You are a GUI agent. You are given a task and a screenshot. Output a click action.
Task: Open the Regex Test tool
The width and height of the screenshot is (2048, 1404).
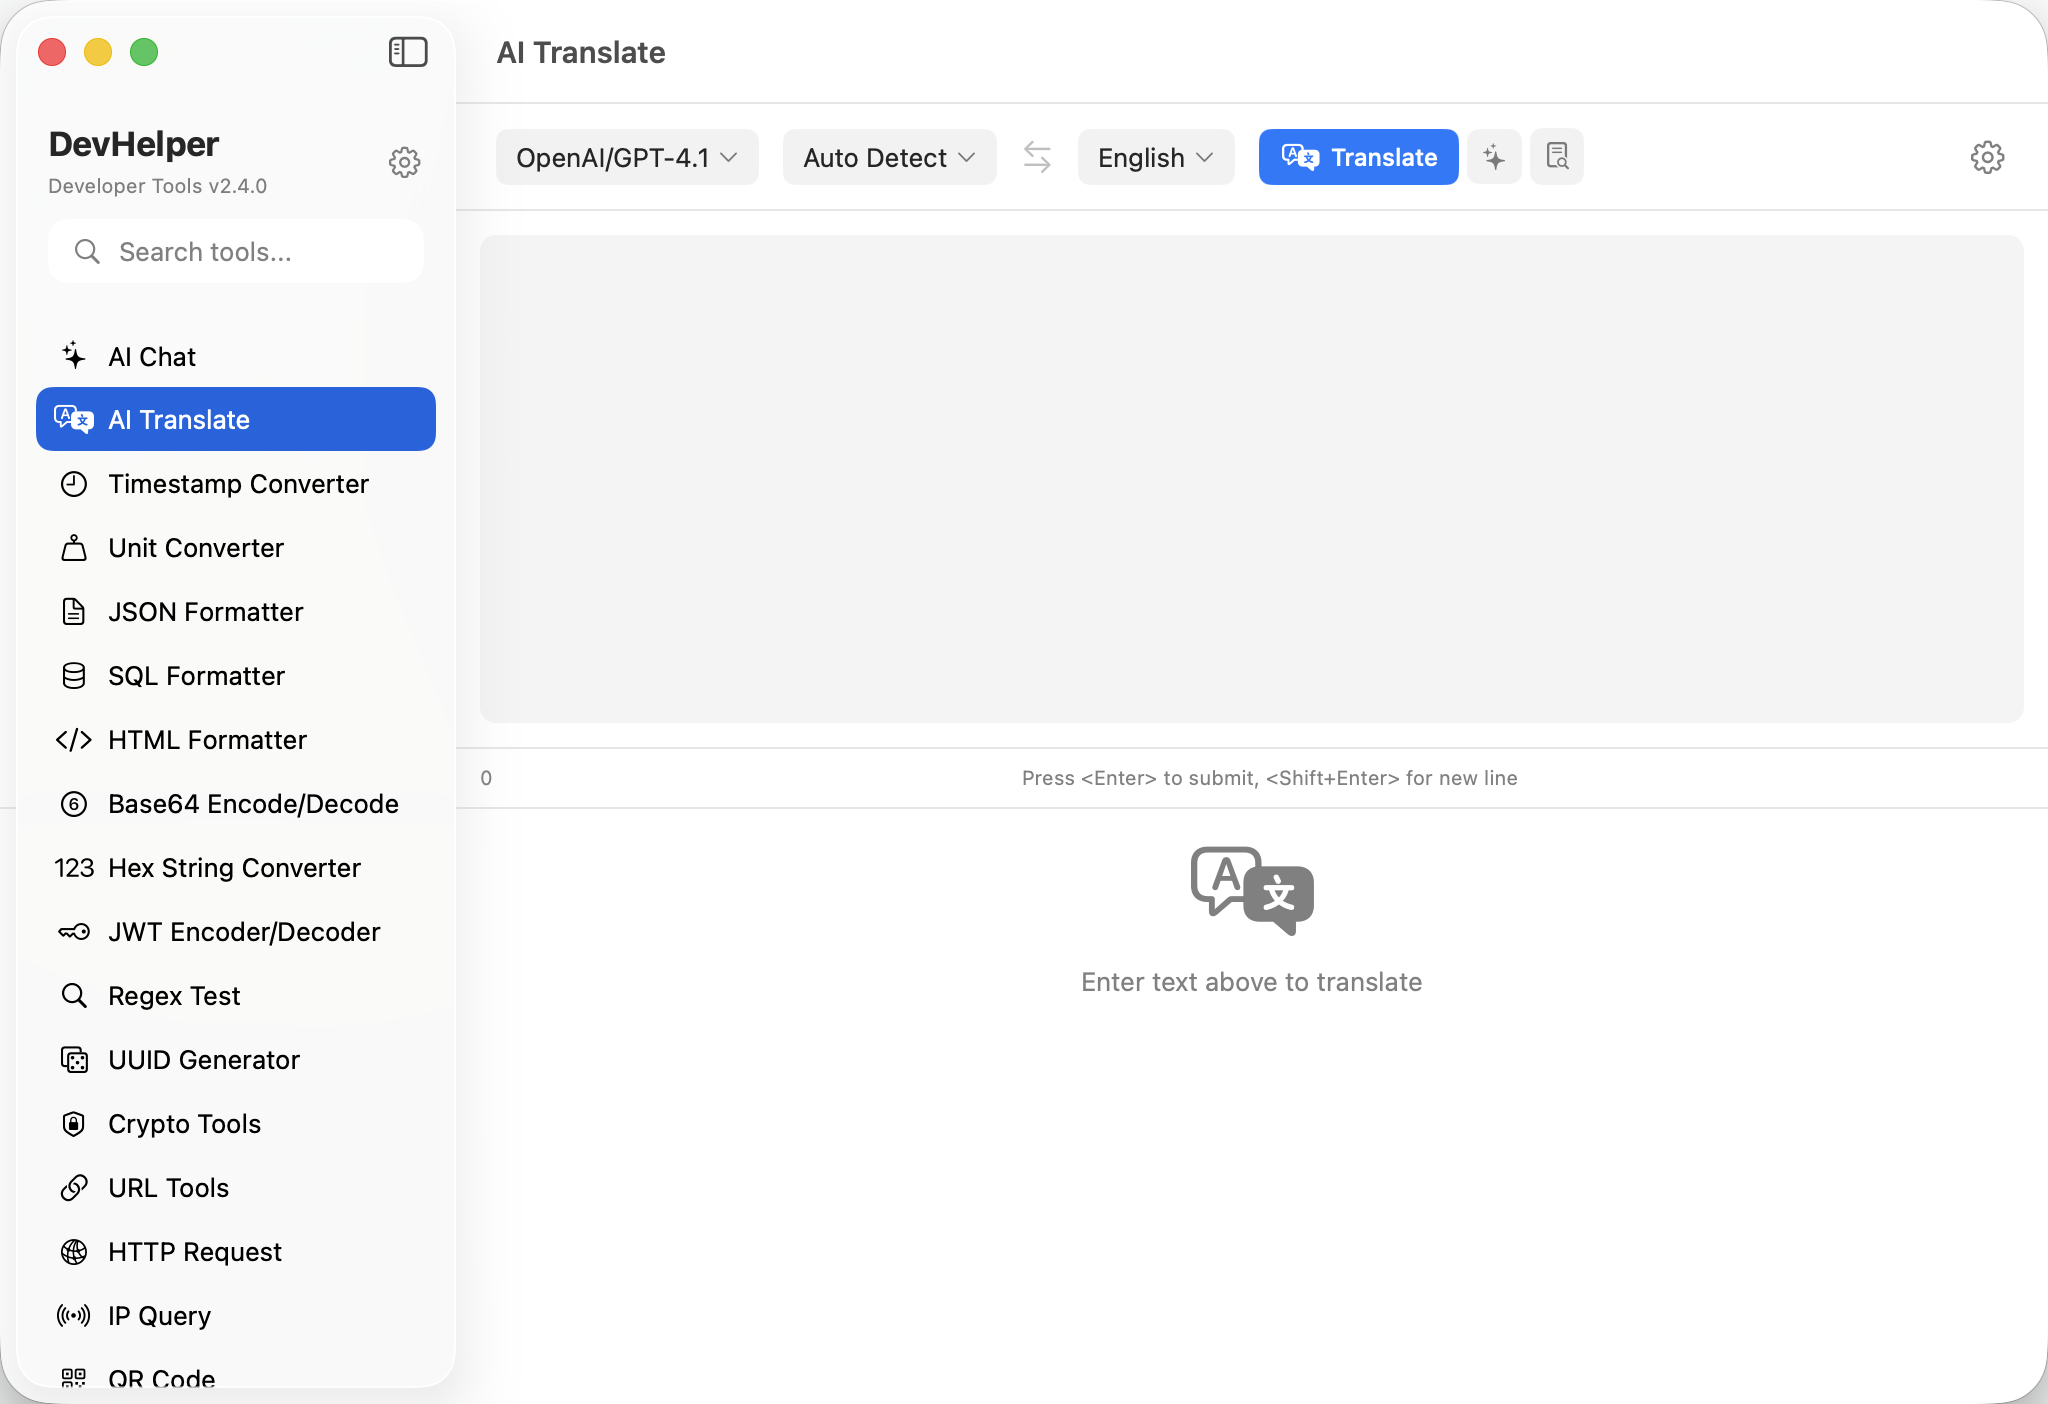(x=174, y=996)
